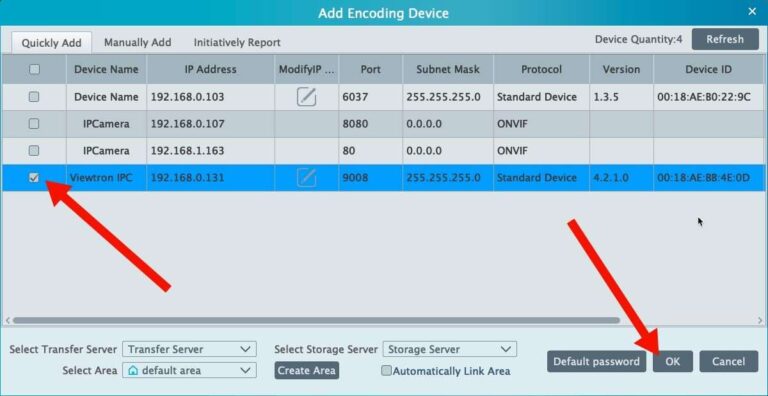Switch to the Quickly Add tab
768x396 pixels.
pyautogui.click(x=51, y=43)
